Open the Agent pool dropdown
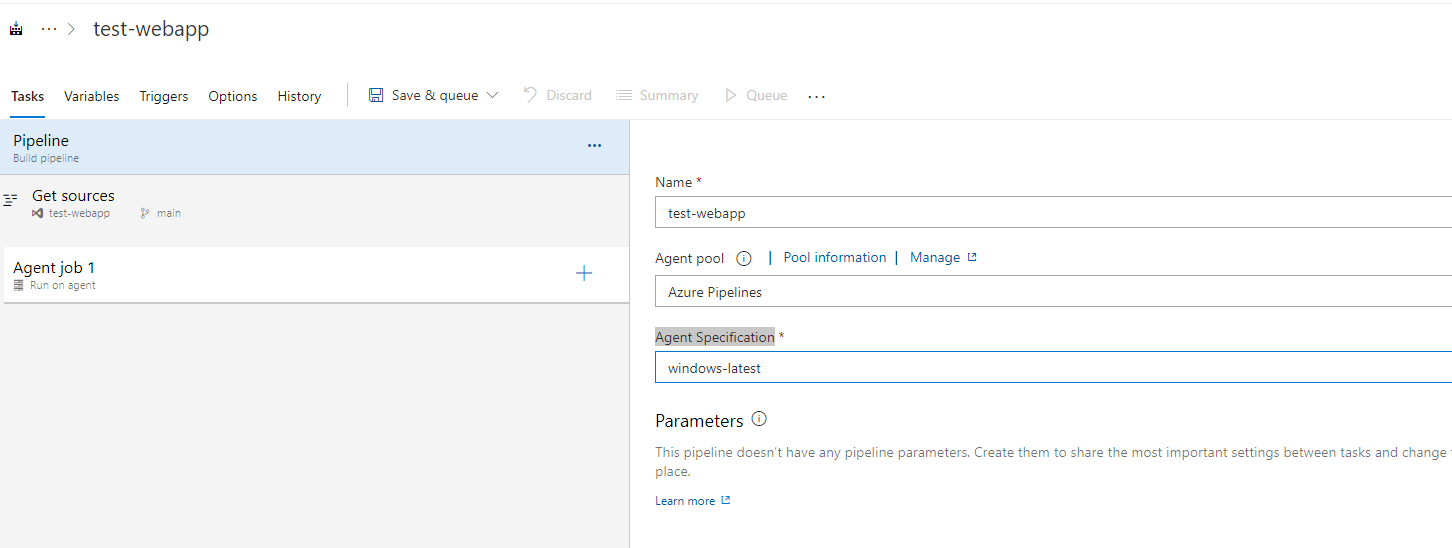The width and height of the screenshot is (1452, 548). tap(1052, 292)
